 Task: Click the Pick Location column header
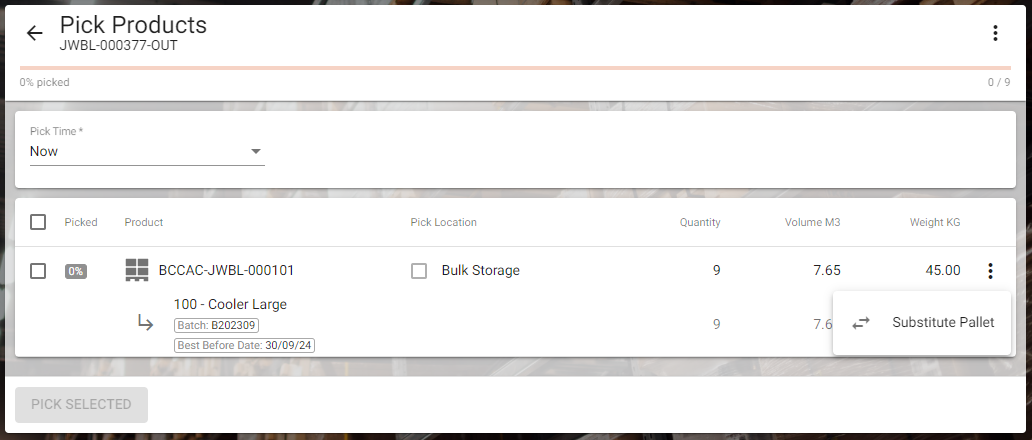(444, 222)
